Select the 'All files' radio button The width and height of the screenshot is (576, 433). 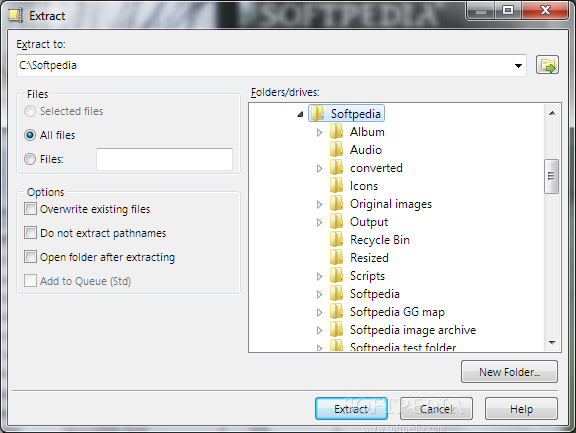tap(30, 135)
